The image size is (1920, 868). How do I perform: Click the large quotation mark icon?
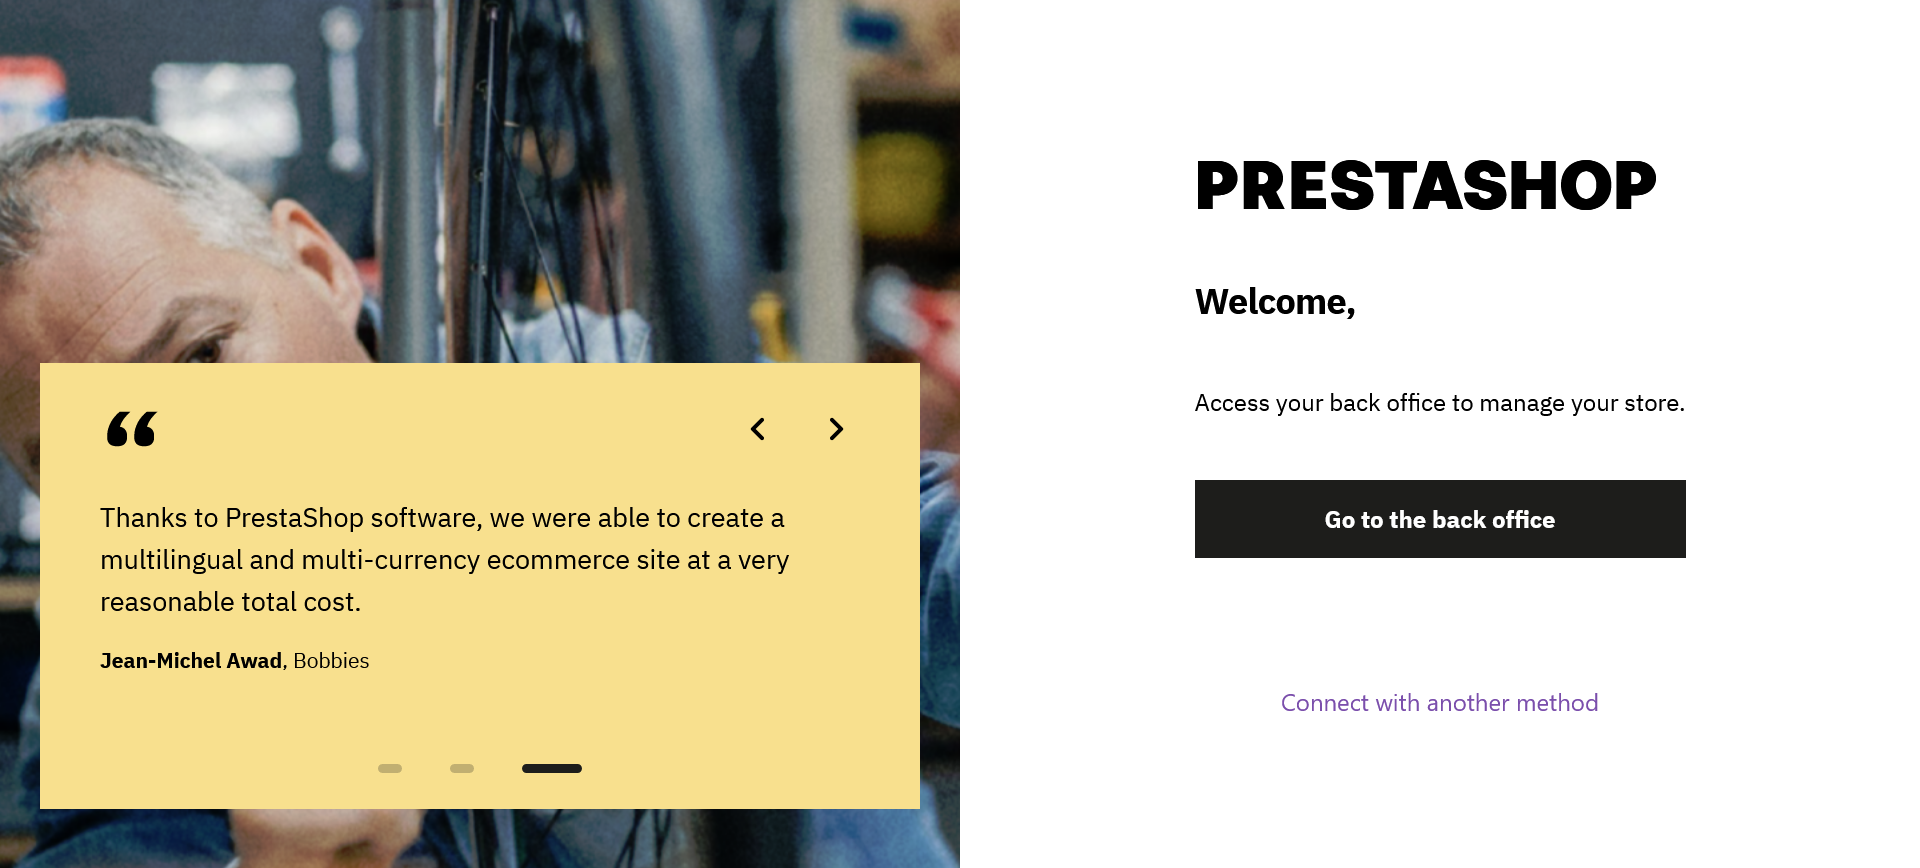pyautogui.click(x=132, y=429)
